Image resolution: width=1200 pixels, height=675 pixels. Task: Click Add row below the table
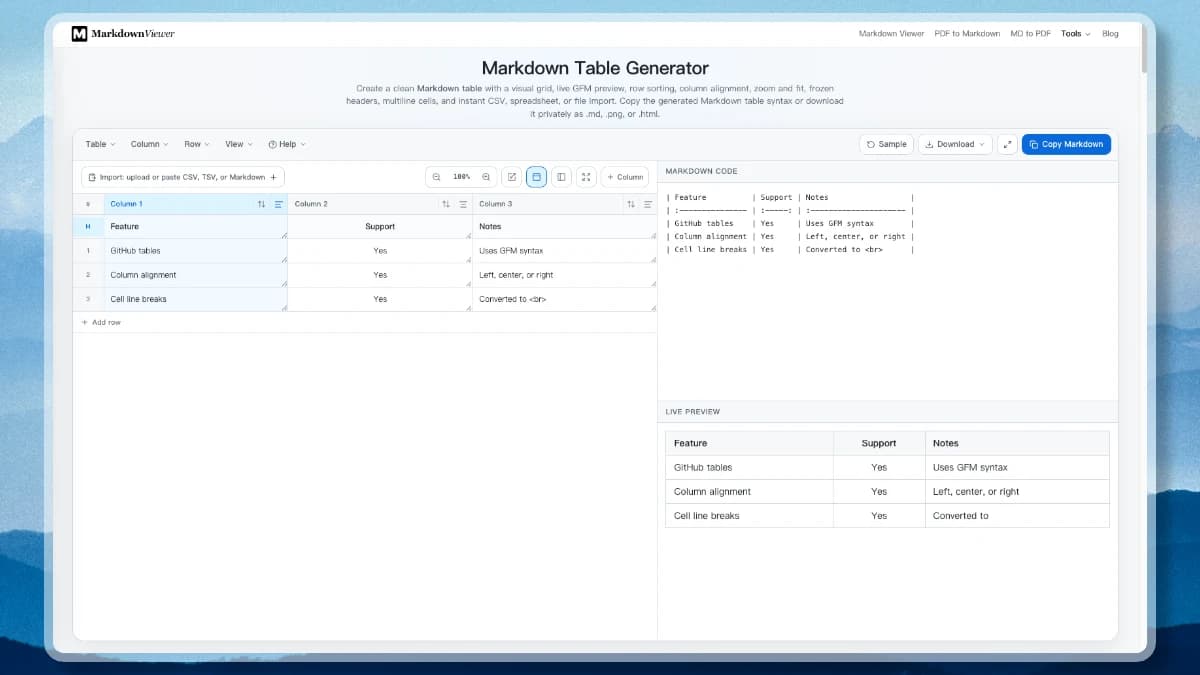point(101,322)
